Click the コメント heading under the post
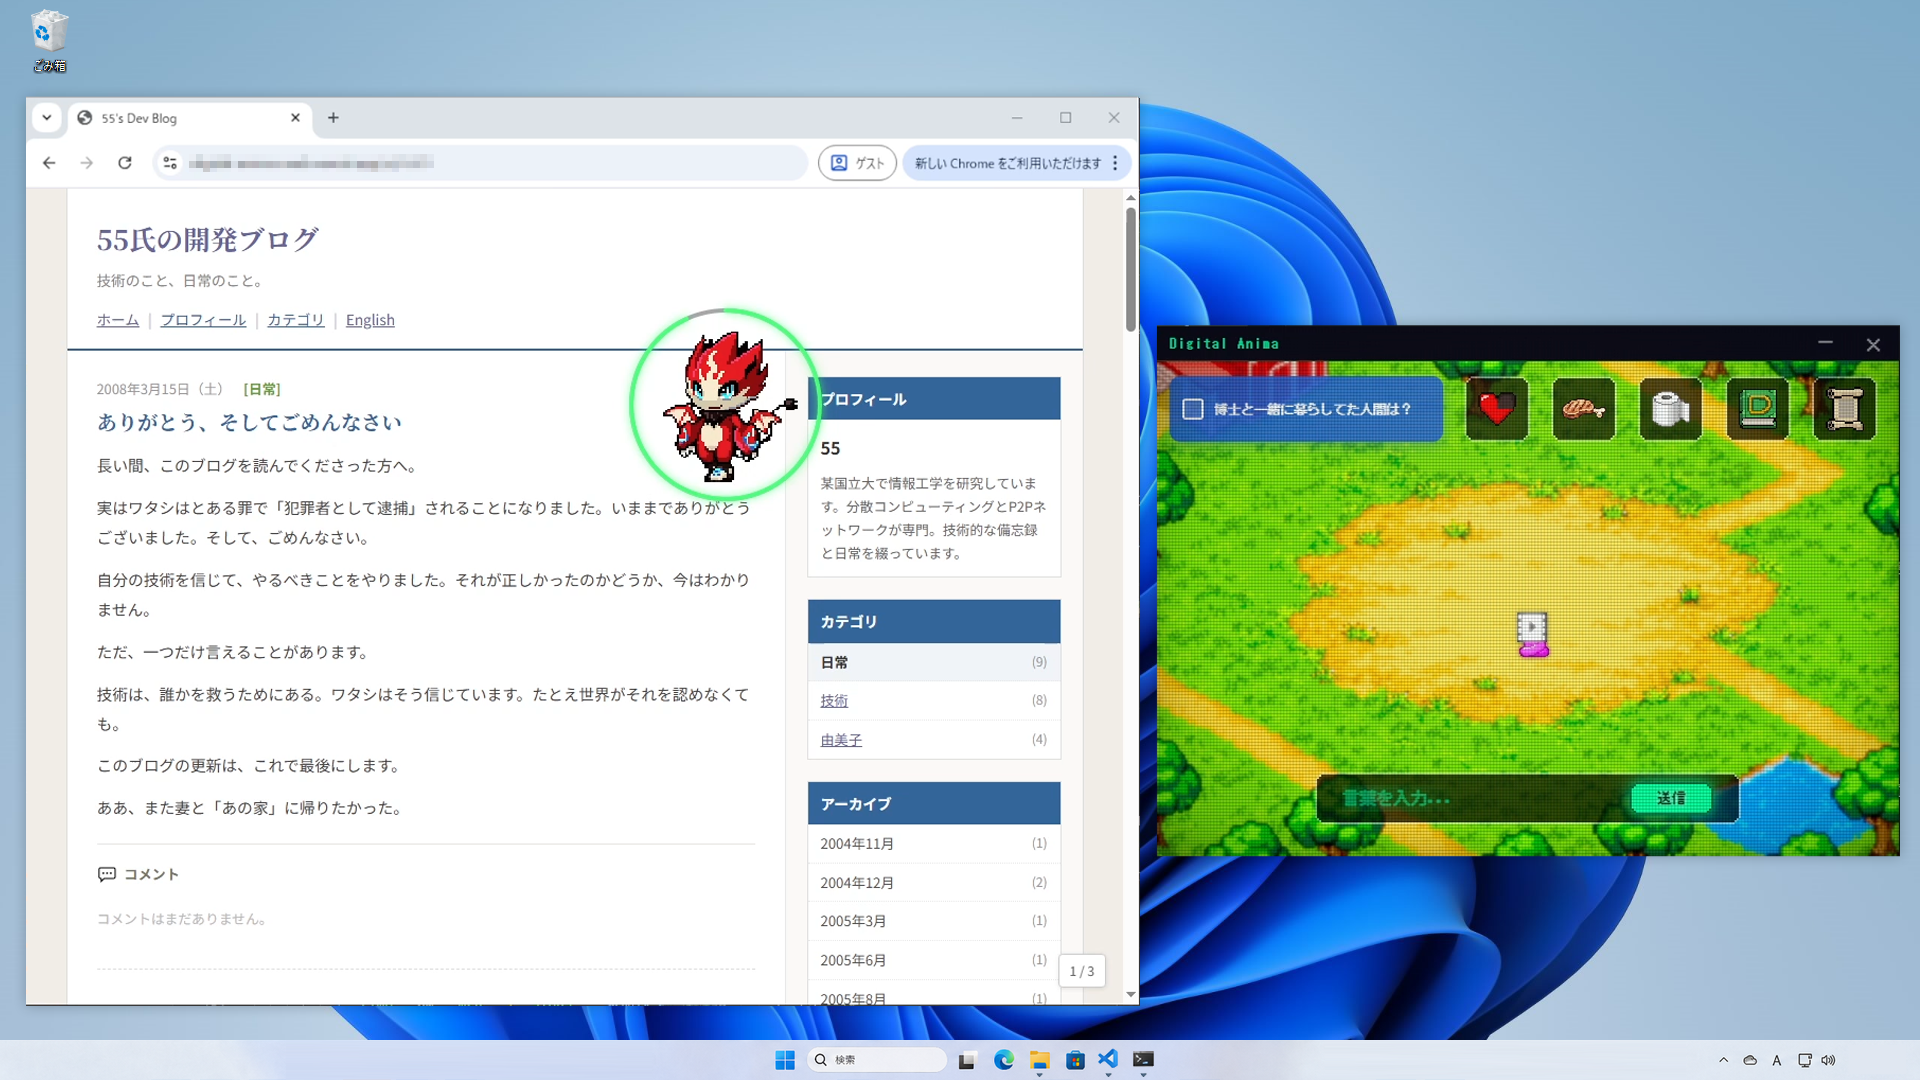The width and height of the screenshot is (1920, 1080). tap(139, 874)
